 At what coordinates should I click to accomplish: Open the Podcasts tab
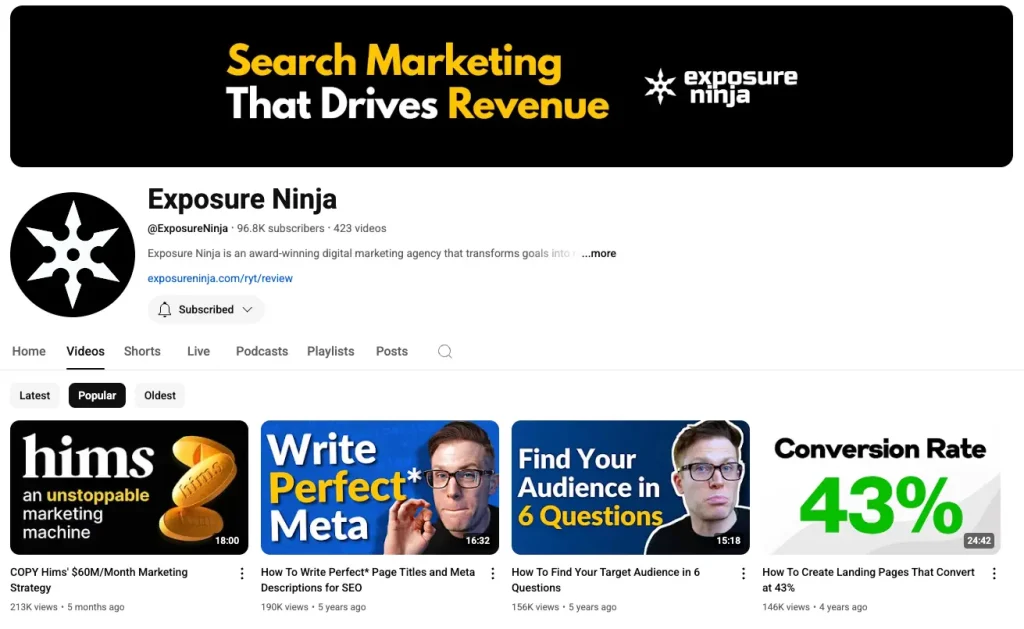(262, 351)
